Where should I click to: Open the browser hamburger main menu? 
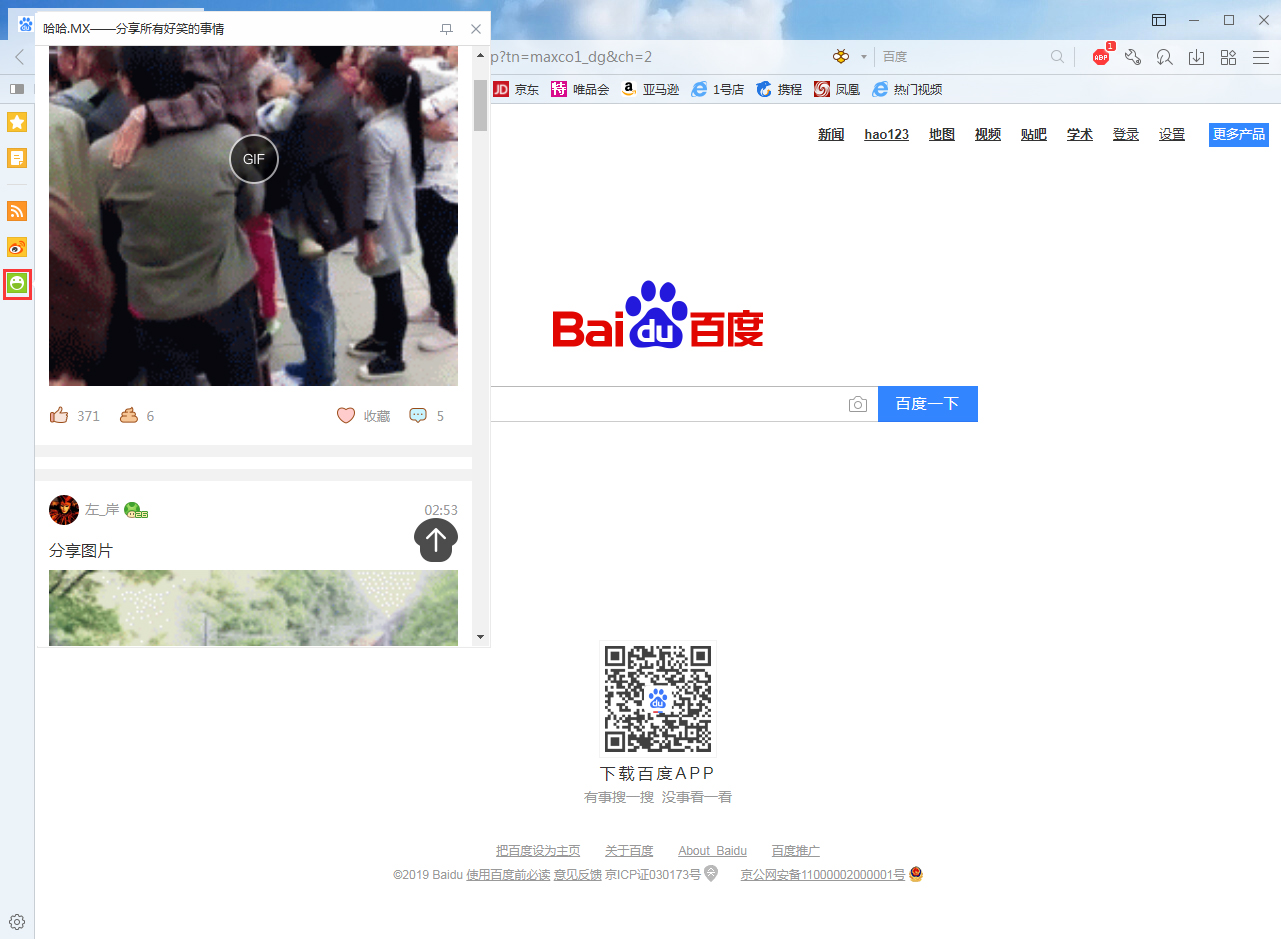click(x=1261, y=57)
